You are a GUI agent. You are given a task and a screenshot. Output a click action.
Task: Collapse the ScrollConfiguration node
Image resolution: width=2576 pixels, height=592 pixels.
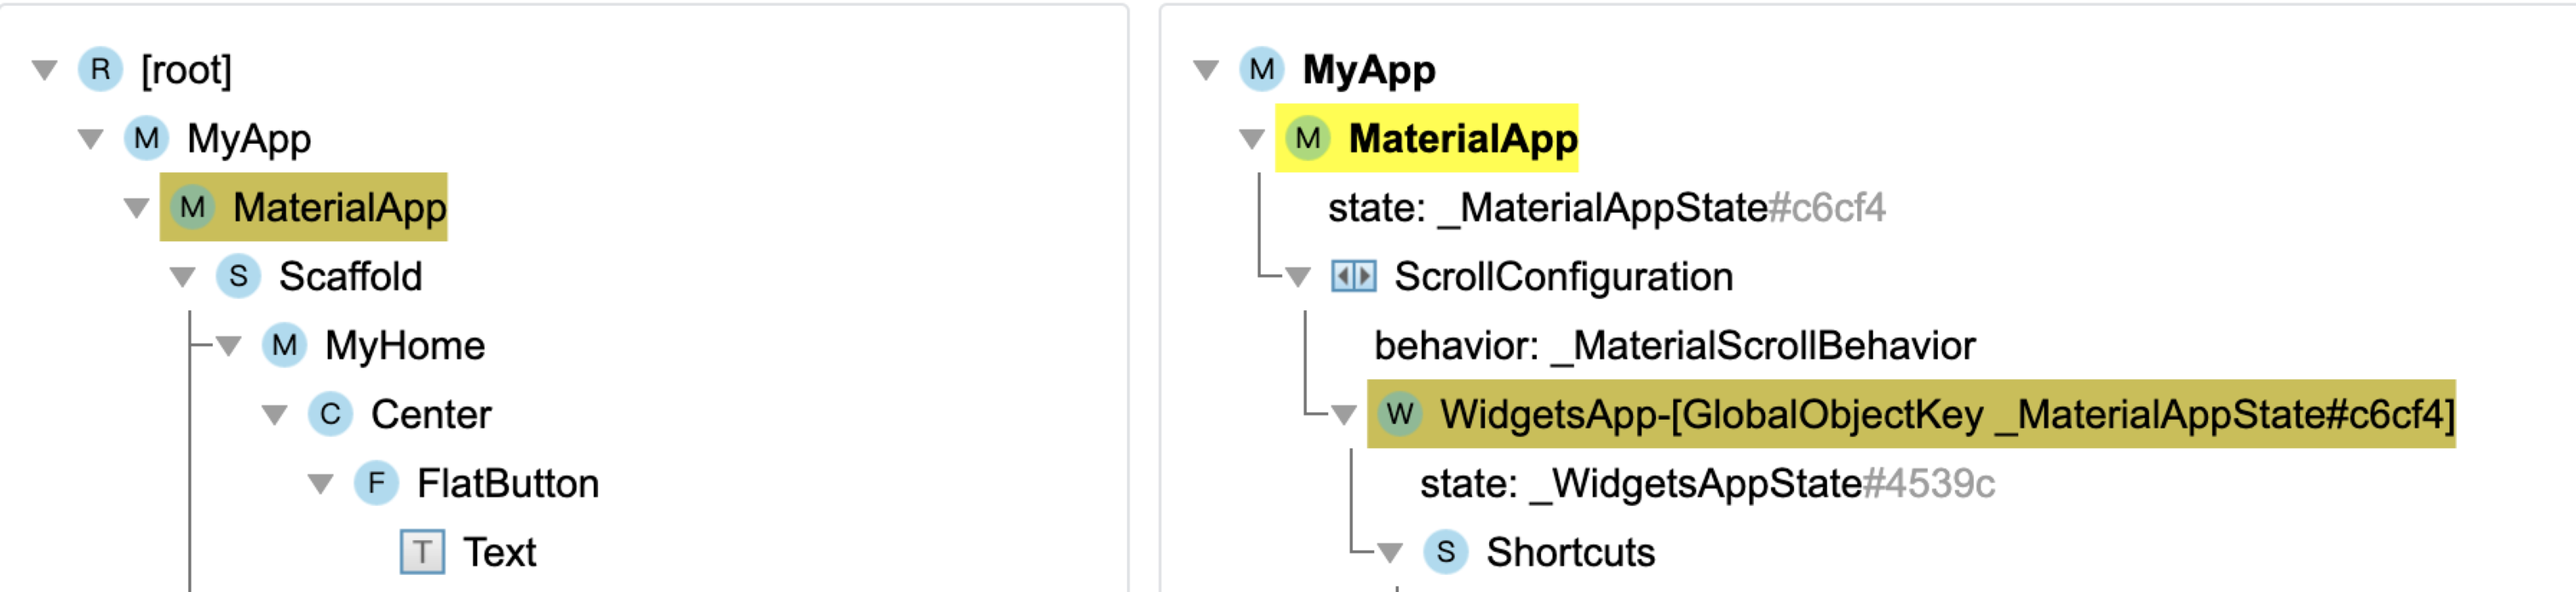1298,277
